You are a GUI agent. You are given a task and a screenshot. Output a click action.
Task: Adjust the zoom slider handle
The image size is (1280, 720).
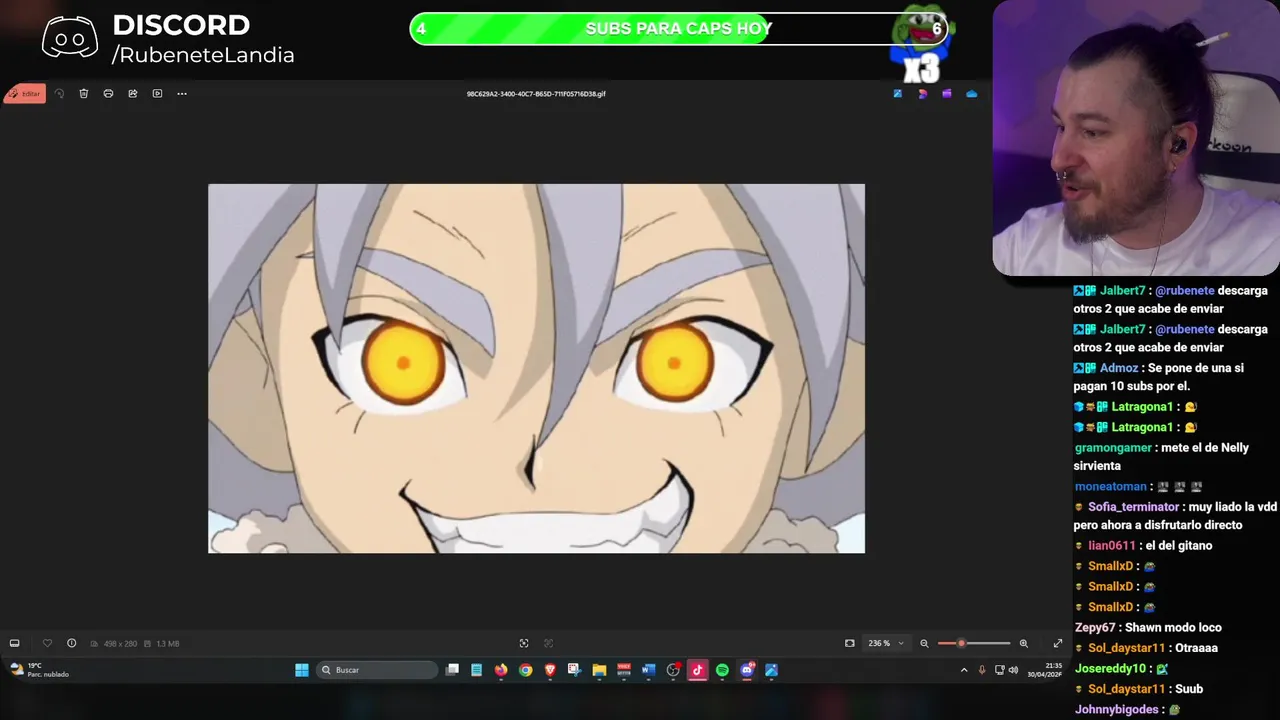point(961,643)
